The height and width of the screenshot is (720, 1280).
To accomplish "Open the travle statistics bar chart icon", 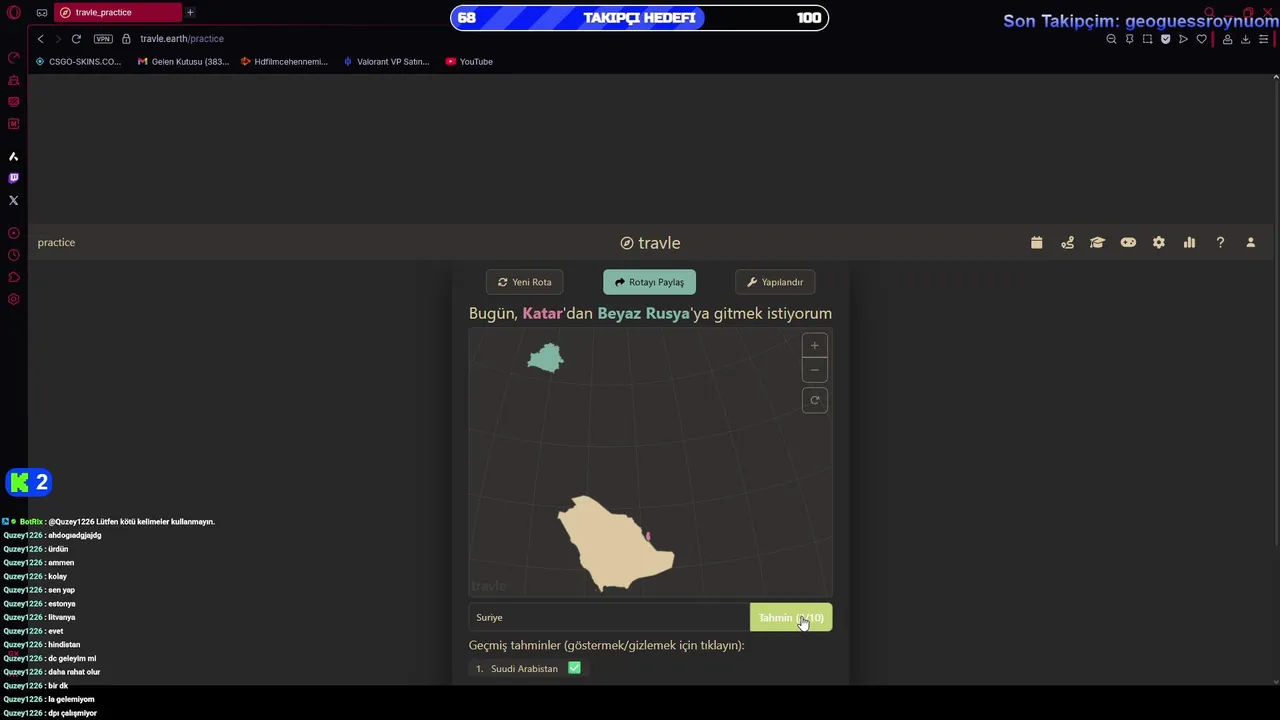I will click(x=1189, y=243).
